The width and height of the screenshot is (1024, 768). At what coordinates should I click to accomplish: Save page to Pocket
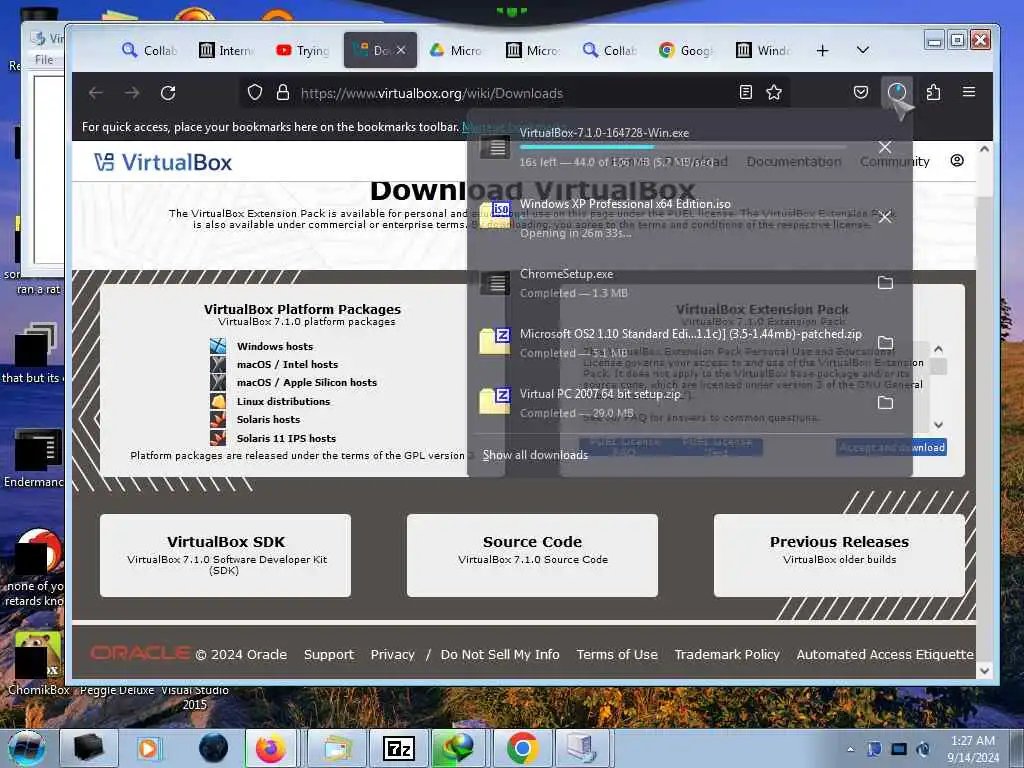coord(861,93)
